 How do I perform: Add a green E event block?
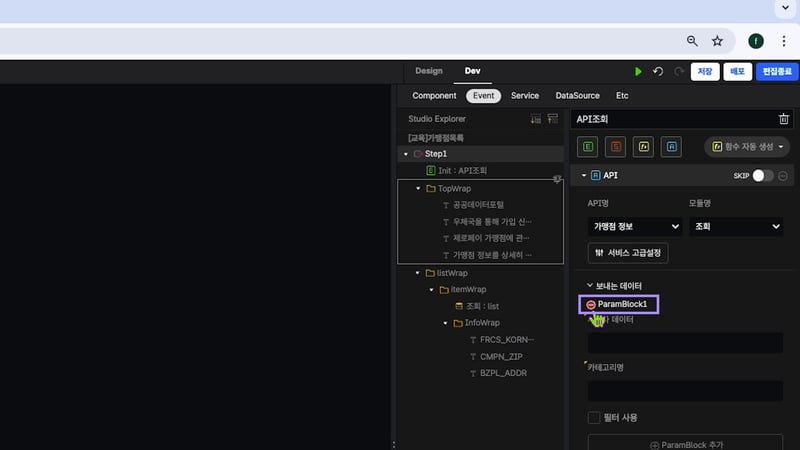[588, 147]
